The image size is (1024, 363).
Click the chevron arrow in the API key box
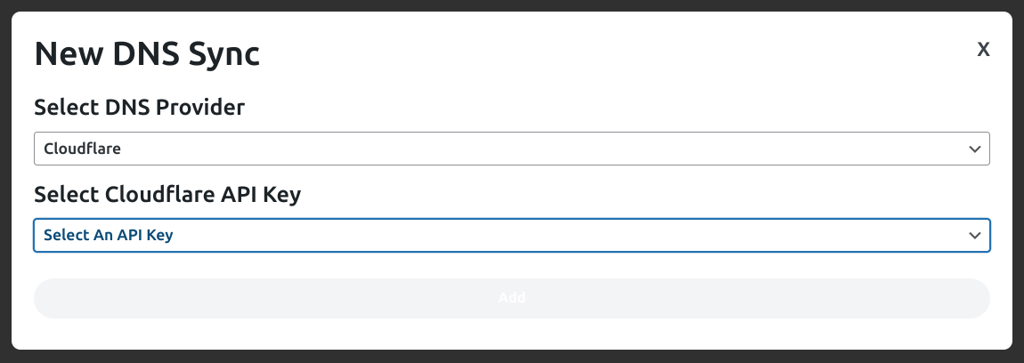pyautogui.click(x=975, y=235)
